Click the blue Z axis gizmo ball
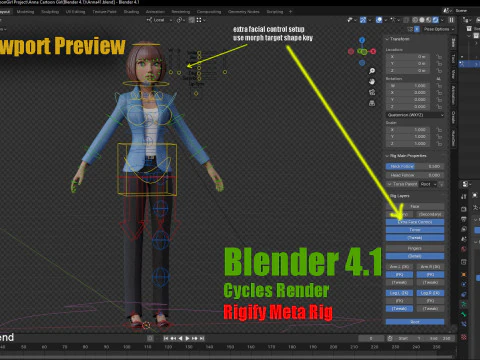 pyautogui.click(x=362, y=40)
